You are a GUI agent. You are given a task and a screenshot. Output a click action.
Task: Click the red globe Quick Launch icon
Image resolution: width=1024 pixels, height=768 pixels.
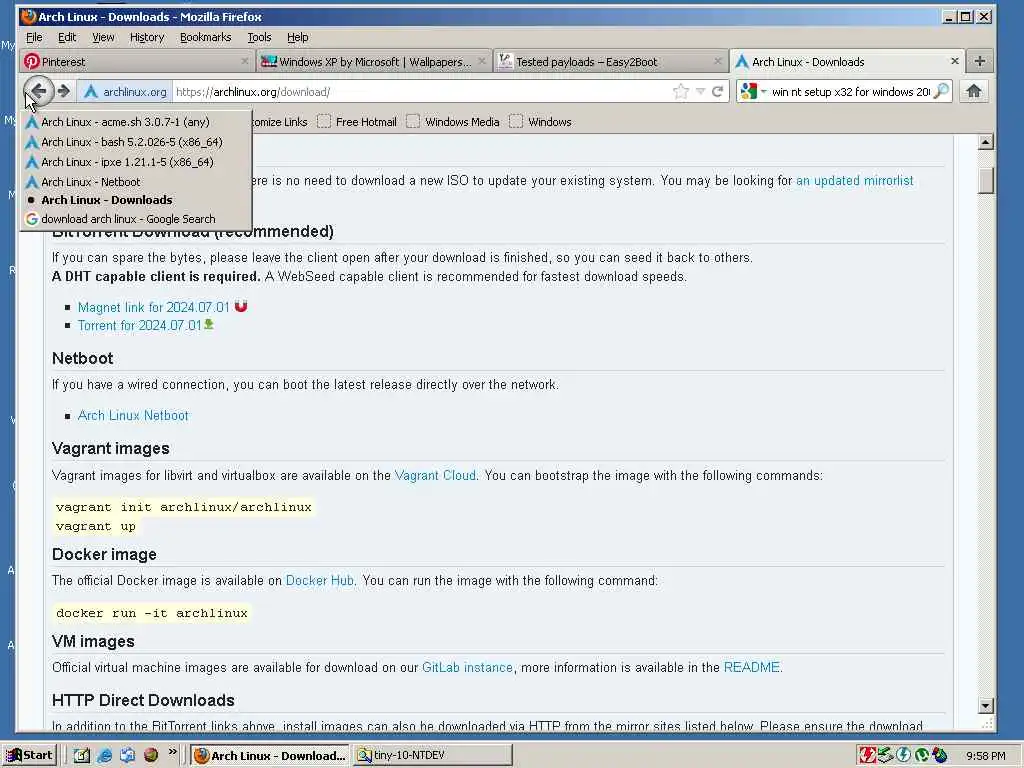pyautogui.click(x=151, y=755)
